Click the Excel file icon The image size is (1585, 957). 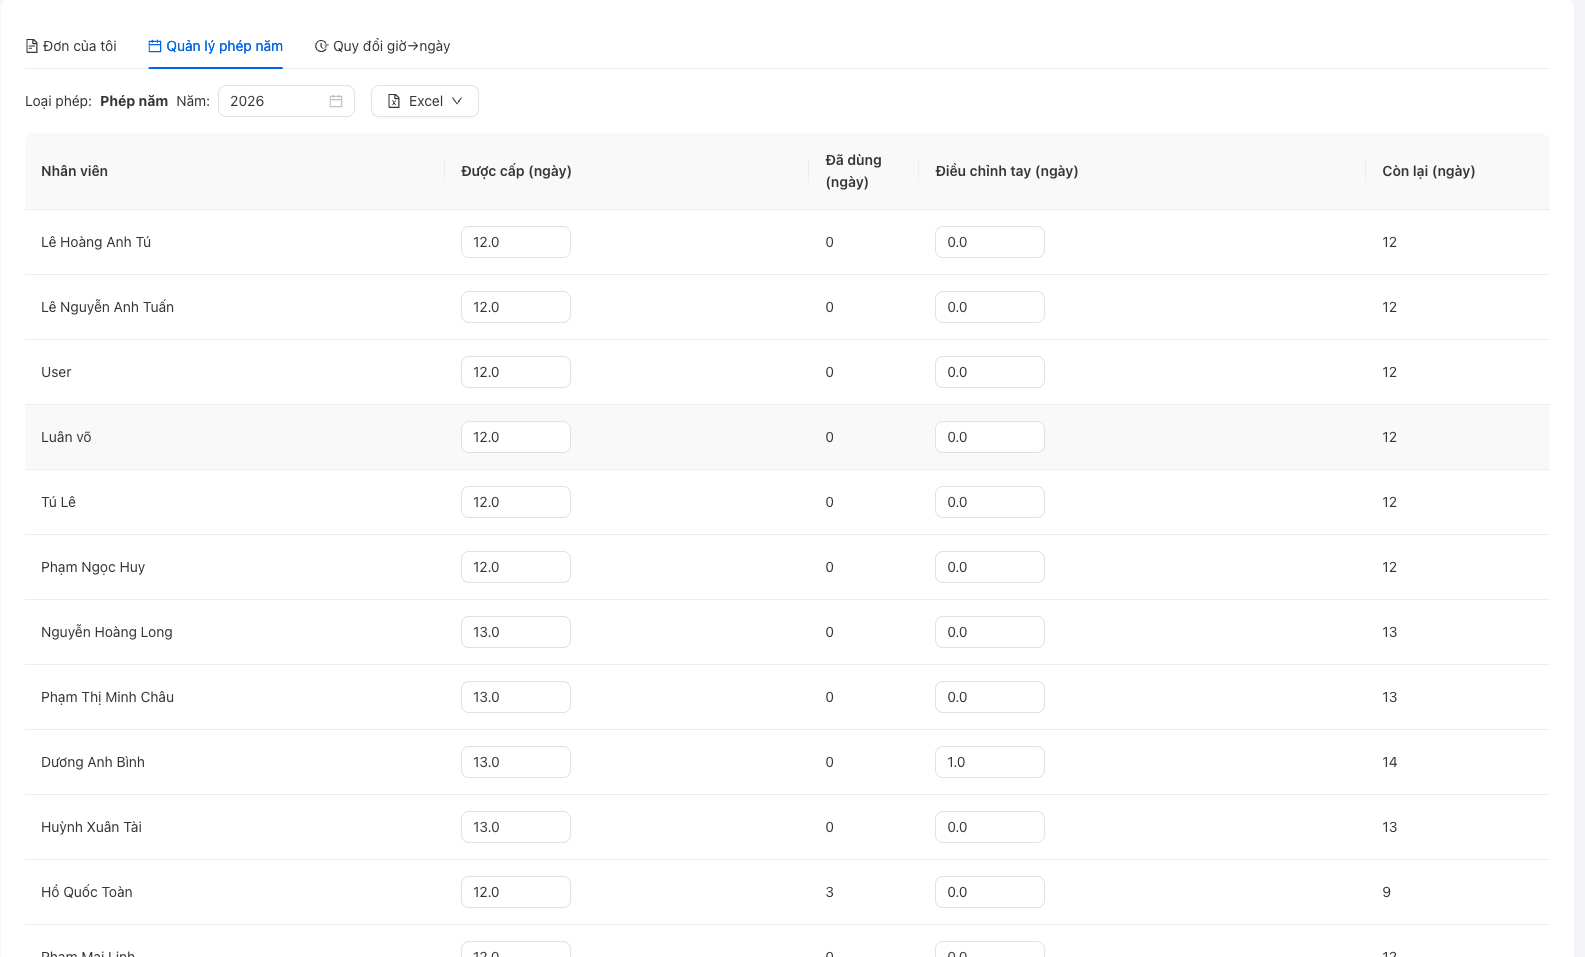[x=394, y=101]
